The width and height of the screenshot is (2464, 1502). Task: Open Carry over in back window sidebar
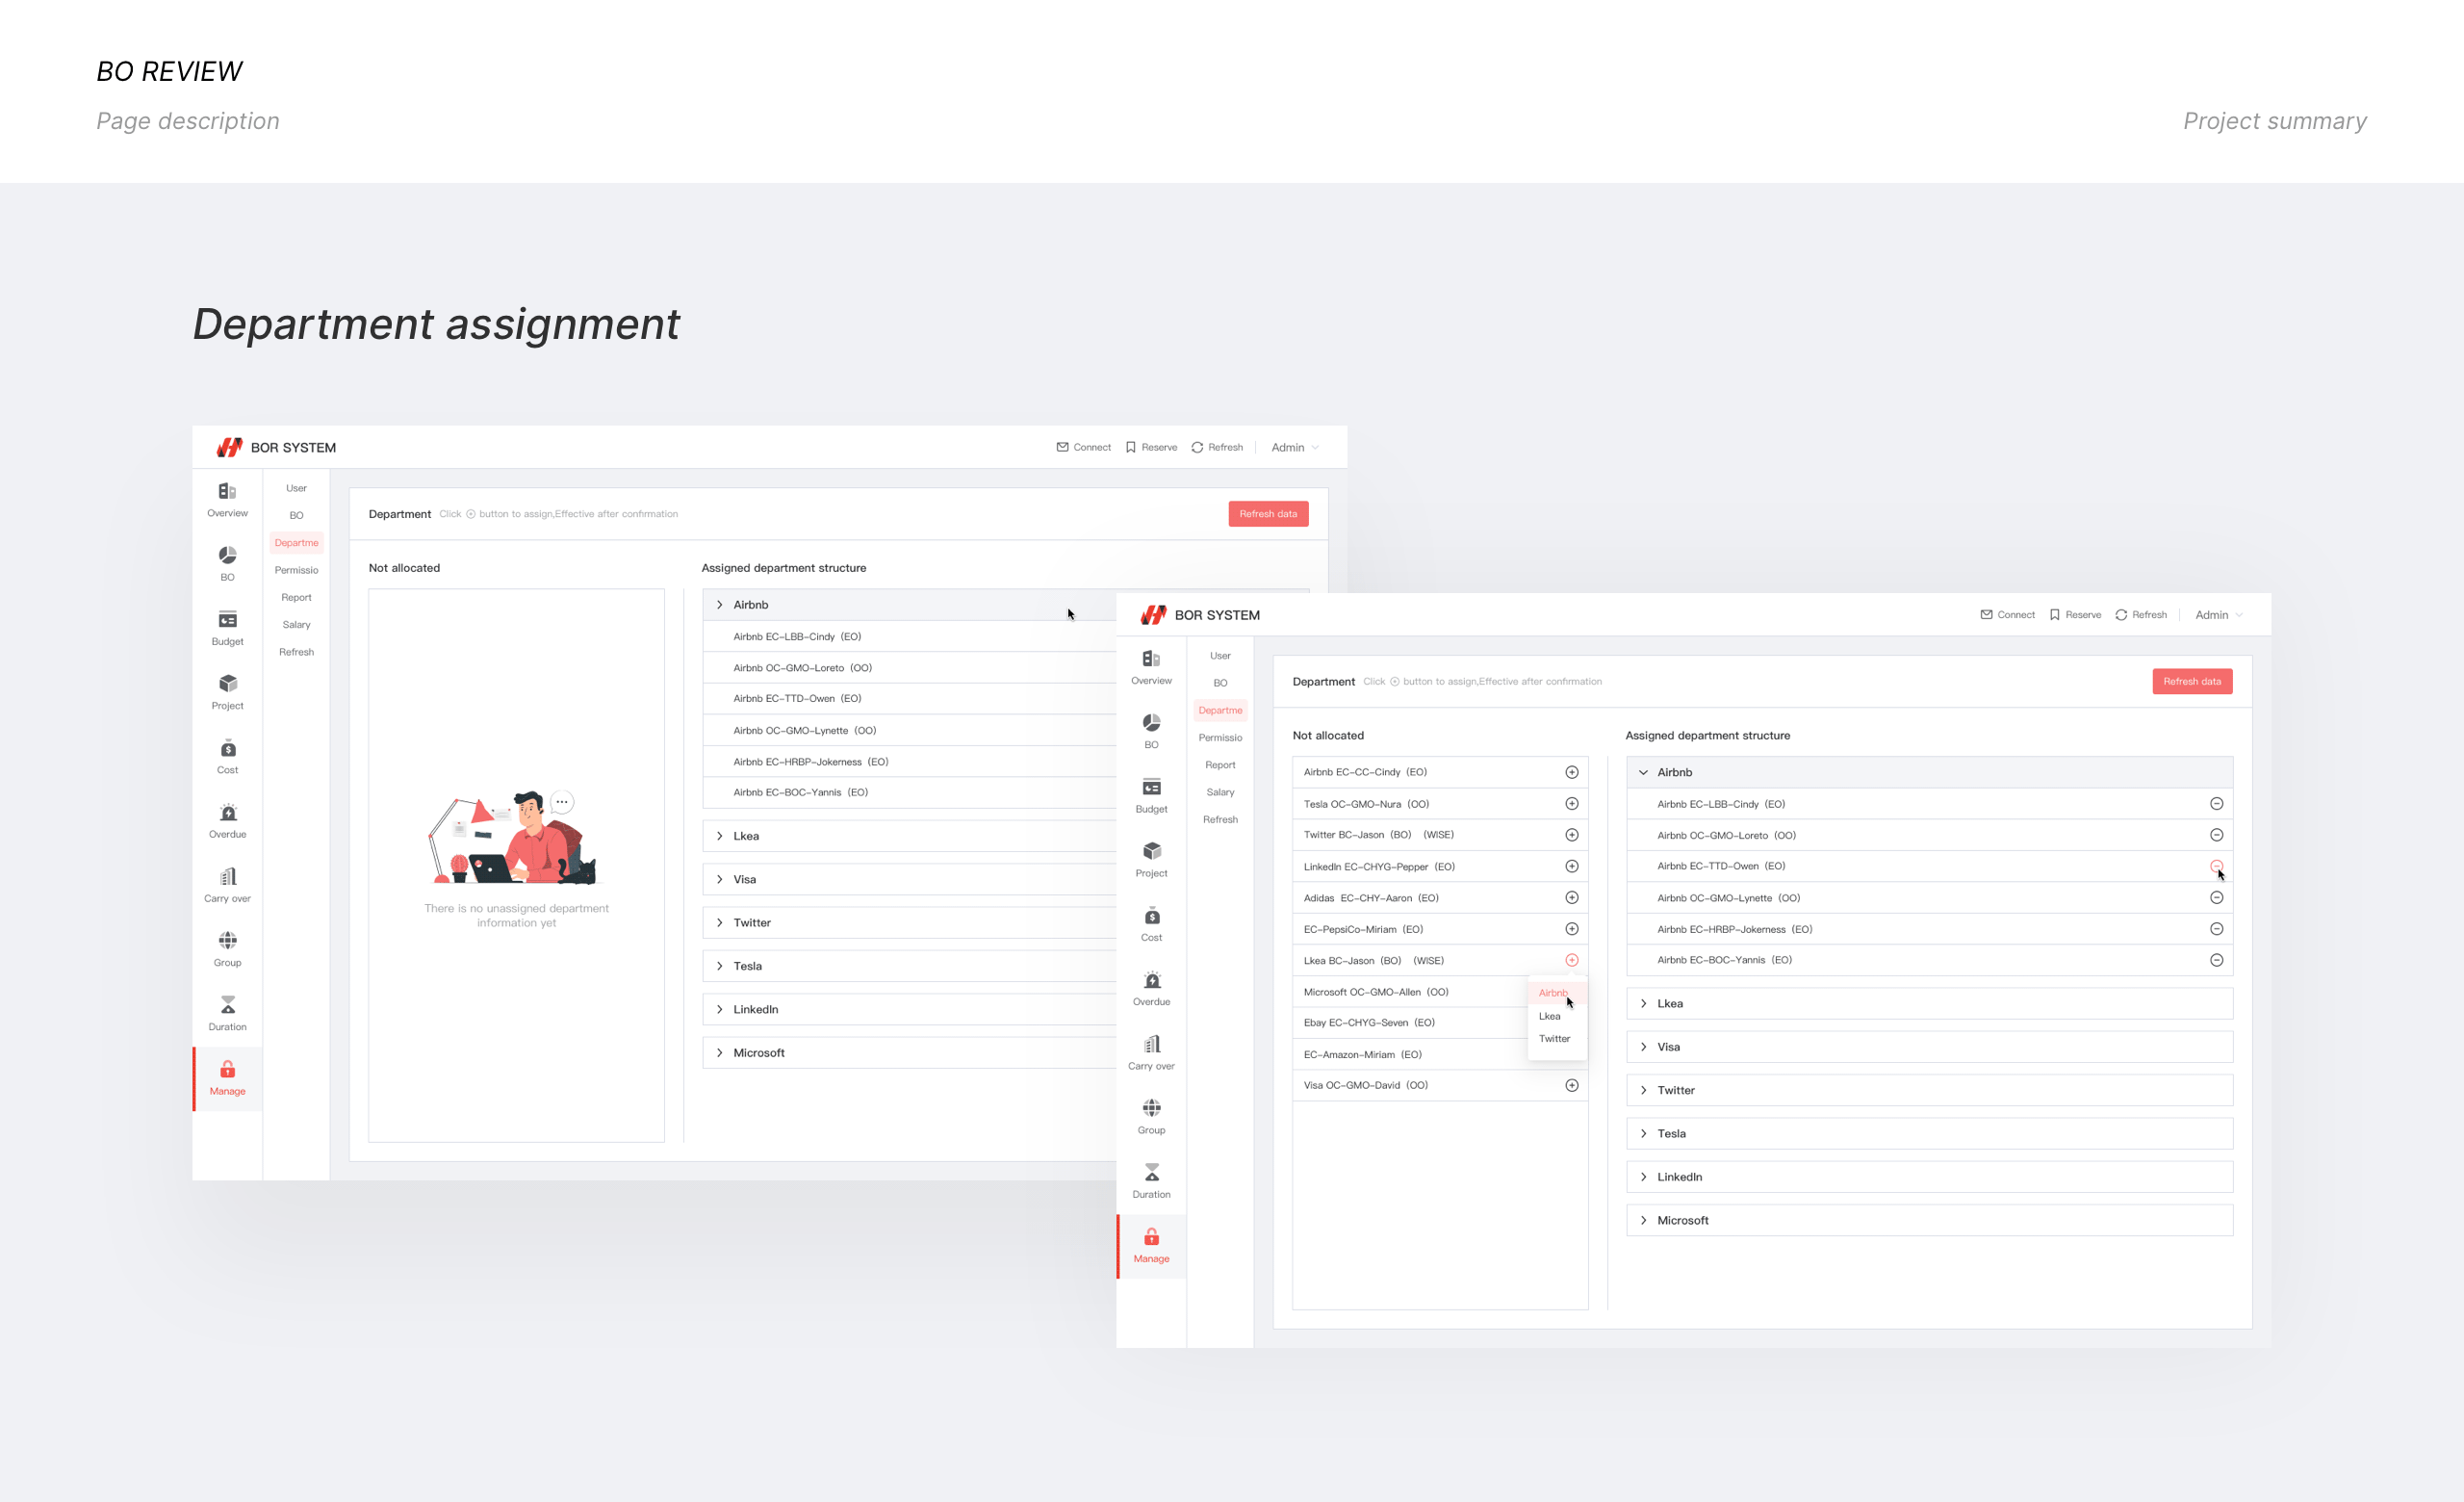pos(227,885)
